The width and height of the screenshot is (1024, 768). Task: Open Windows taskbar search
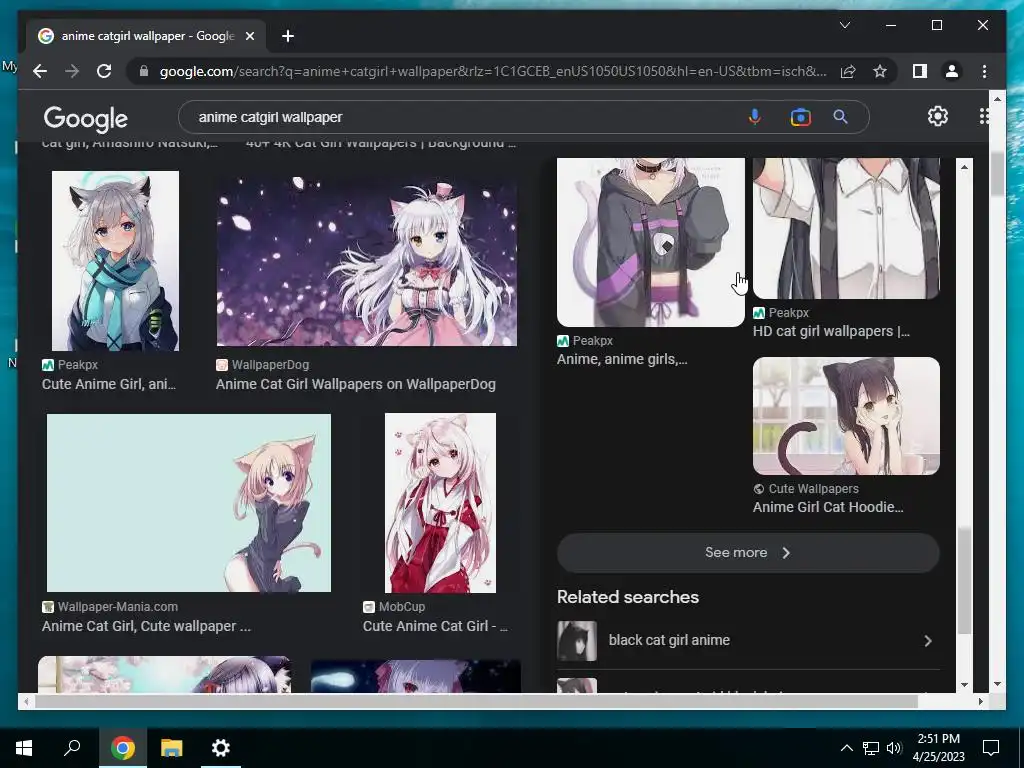(x=72, y=748)
